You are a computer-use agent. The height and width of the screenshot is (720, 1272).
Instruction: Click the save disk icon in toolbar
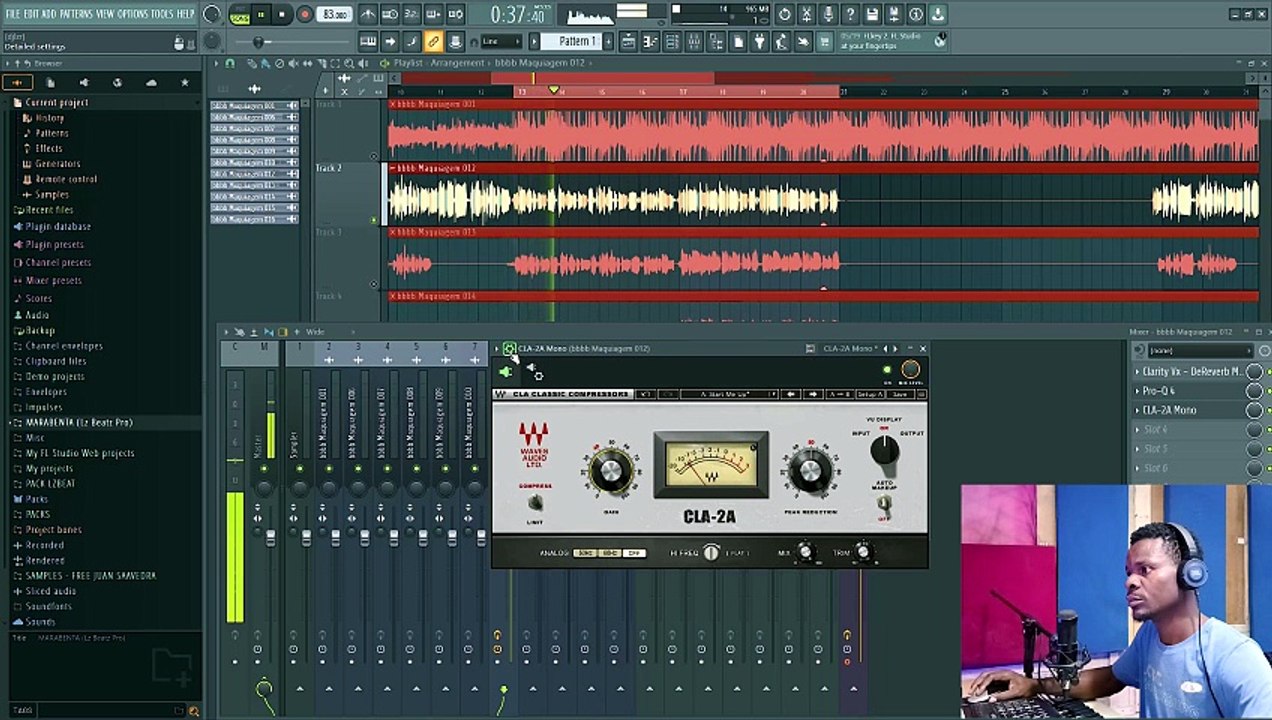point(872,15)
